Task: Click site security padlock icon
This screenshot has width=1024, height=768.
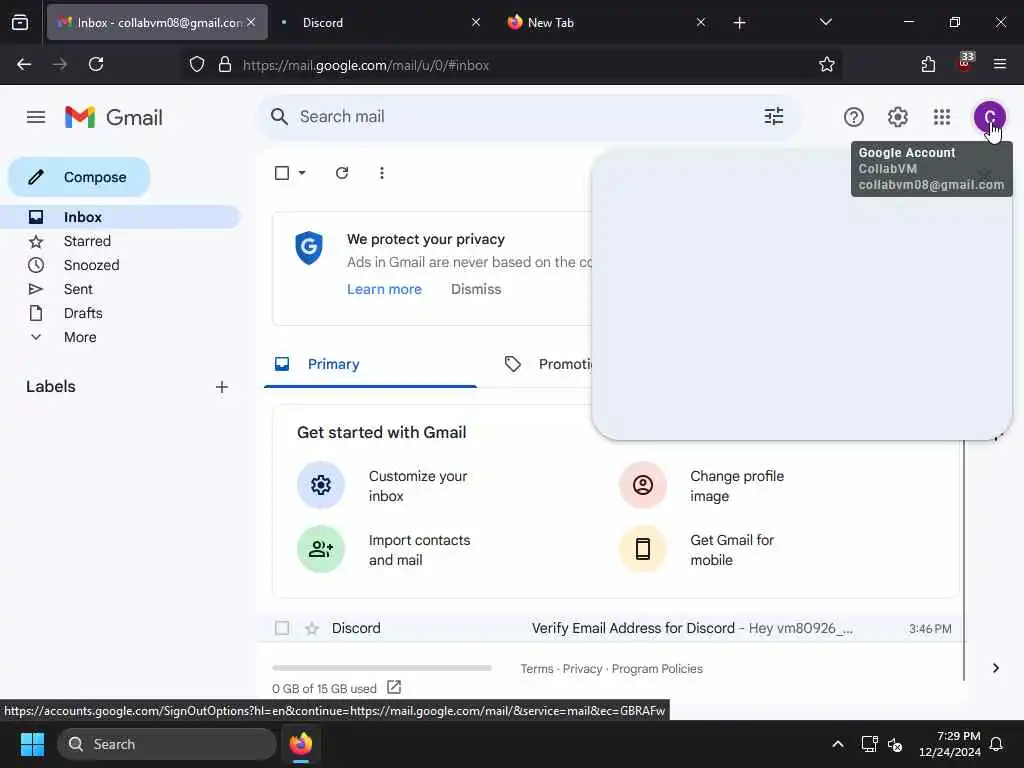Action: 225,65
